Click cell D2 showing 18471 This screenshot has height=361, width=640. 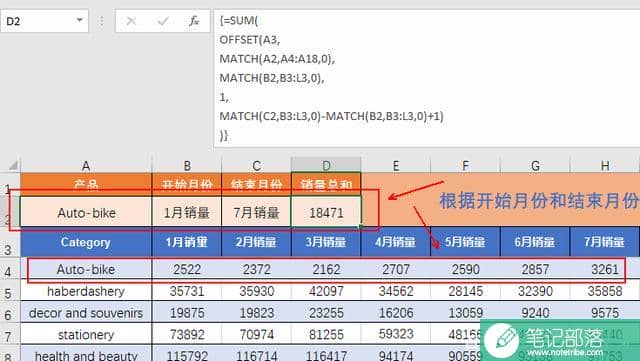tap(326, 212)
